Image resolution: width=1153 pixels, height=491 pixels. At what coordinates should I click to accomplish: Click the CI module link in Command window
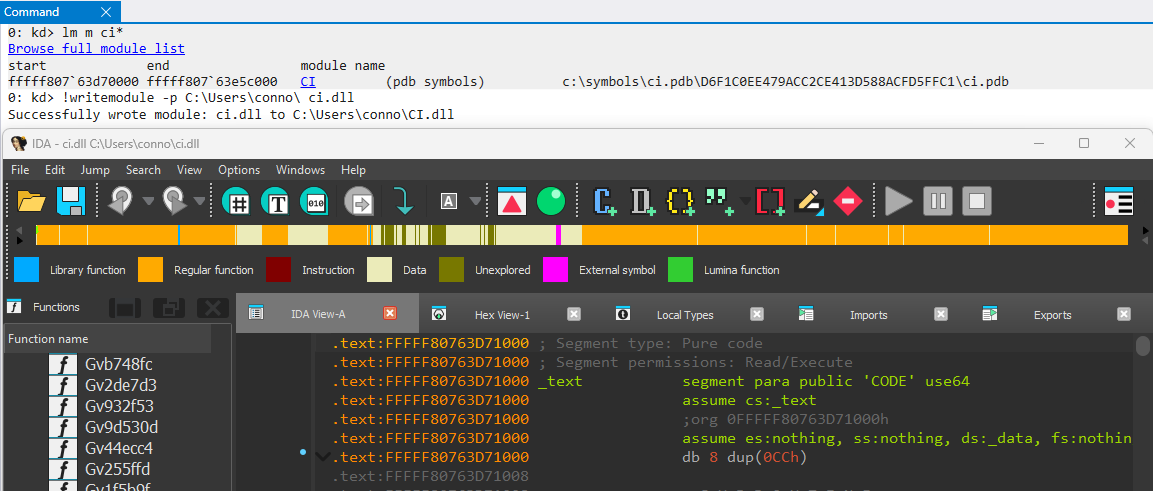point(307,82)
